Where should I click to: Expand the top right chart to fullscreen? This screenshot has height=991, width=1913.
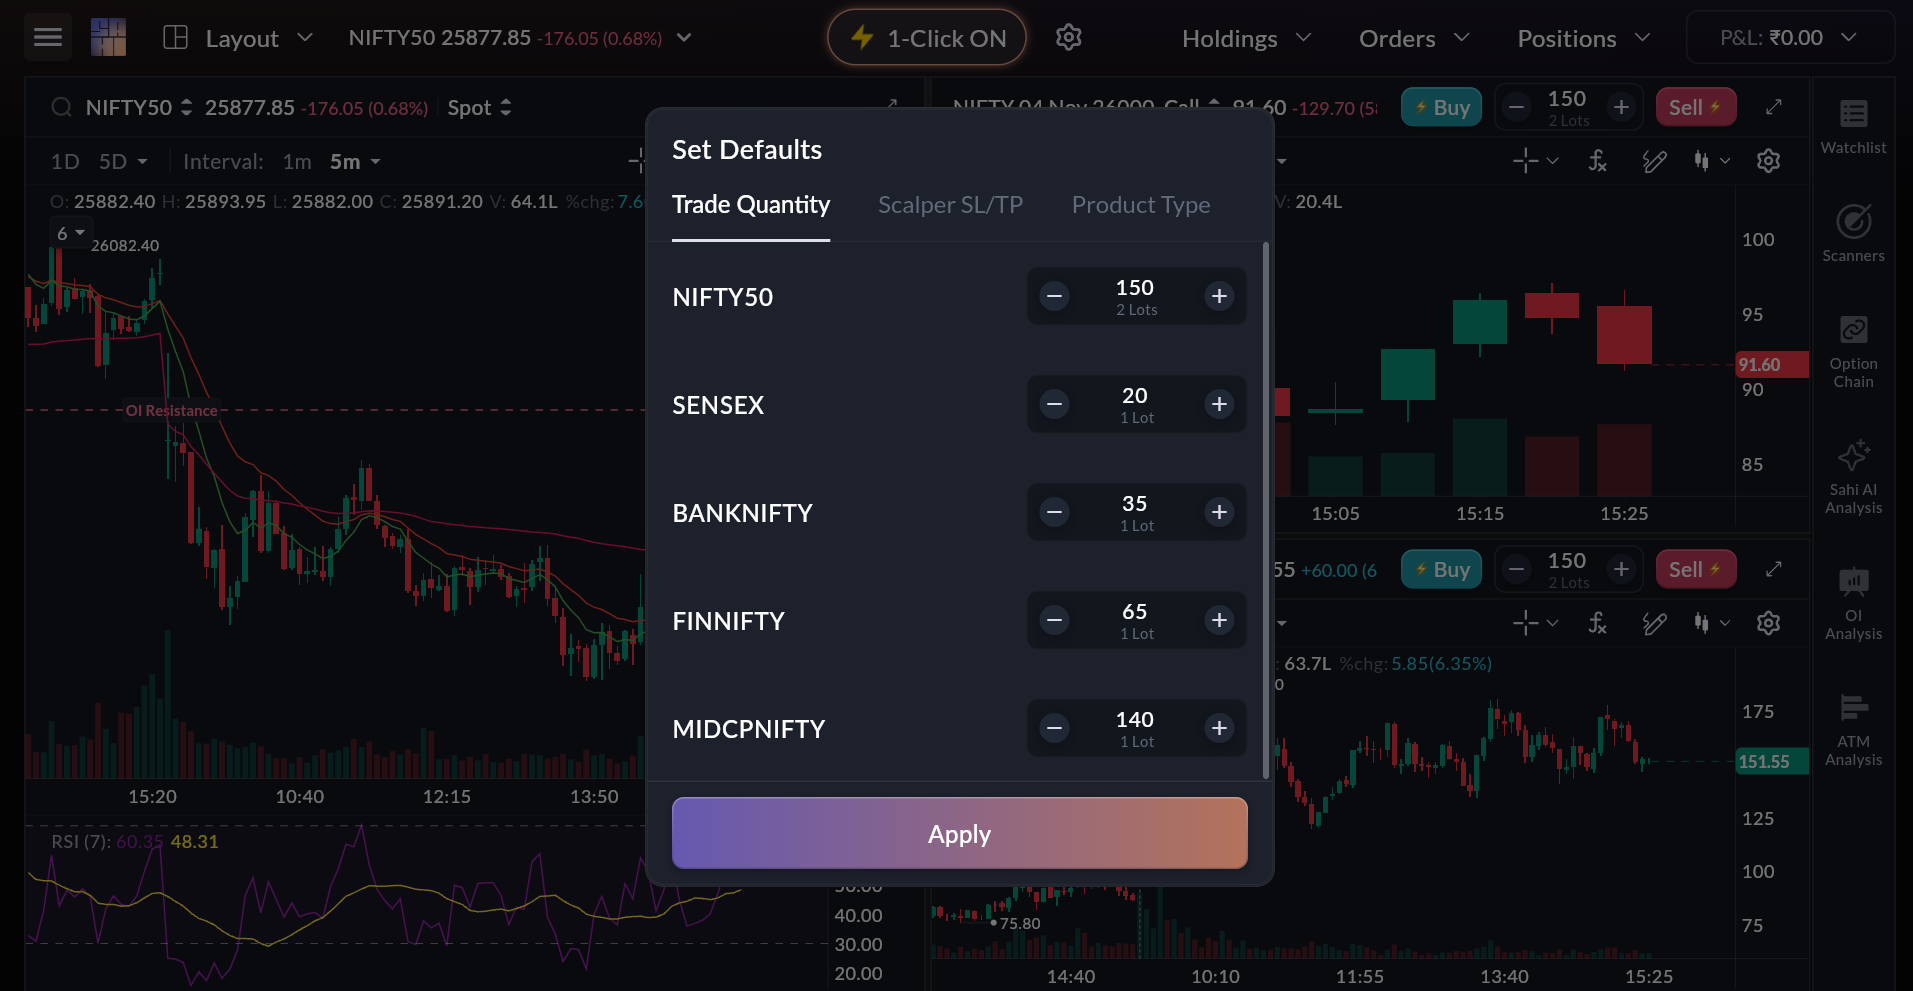[1773, 107]
